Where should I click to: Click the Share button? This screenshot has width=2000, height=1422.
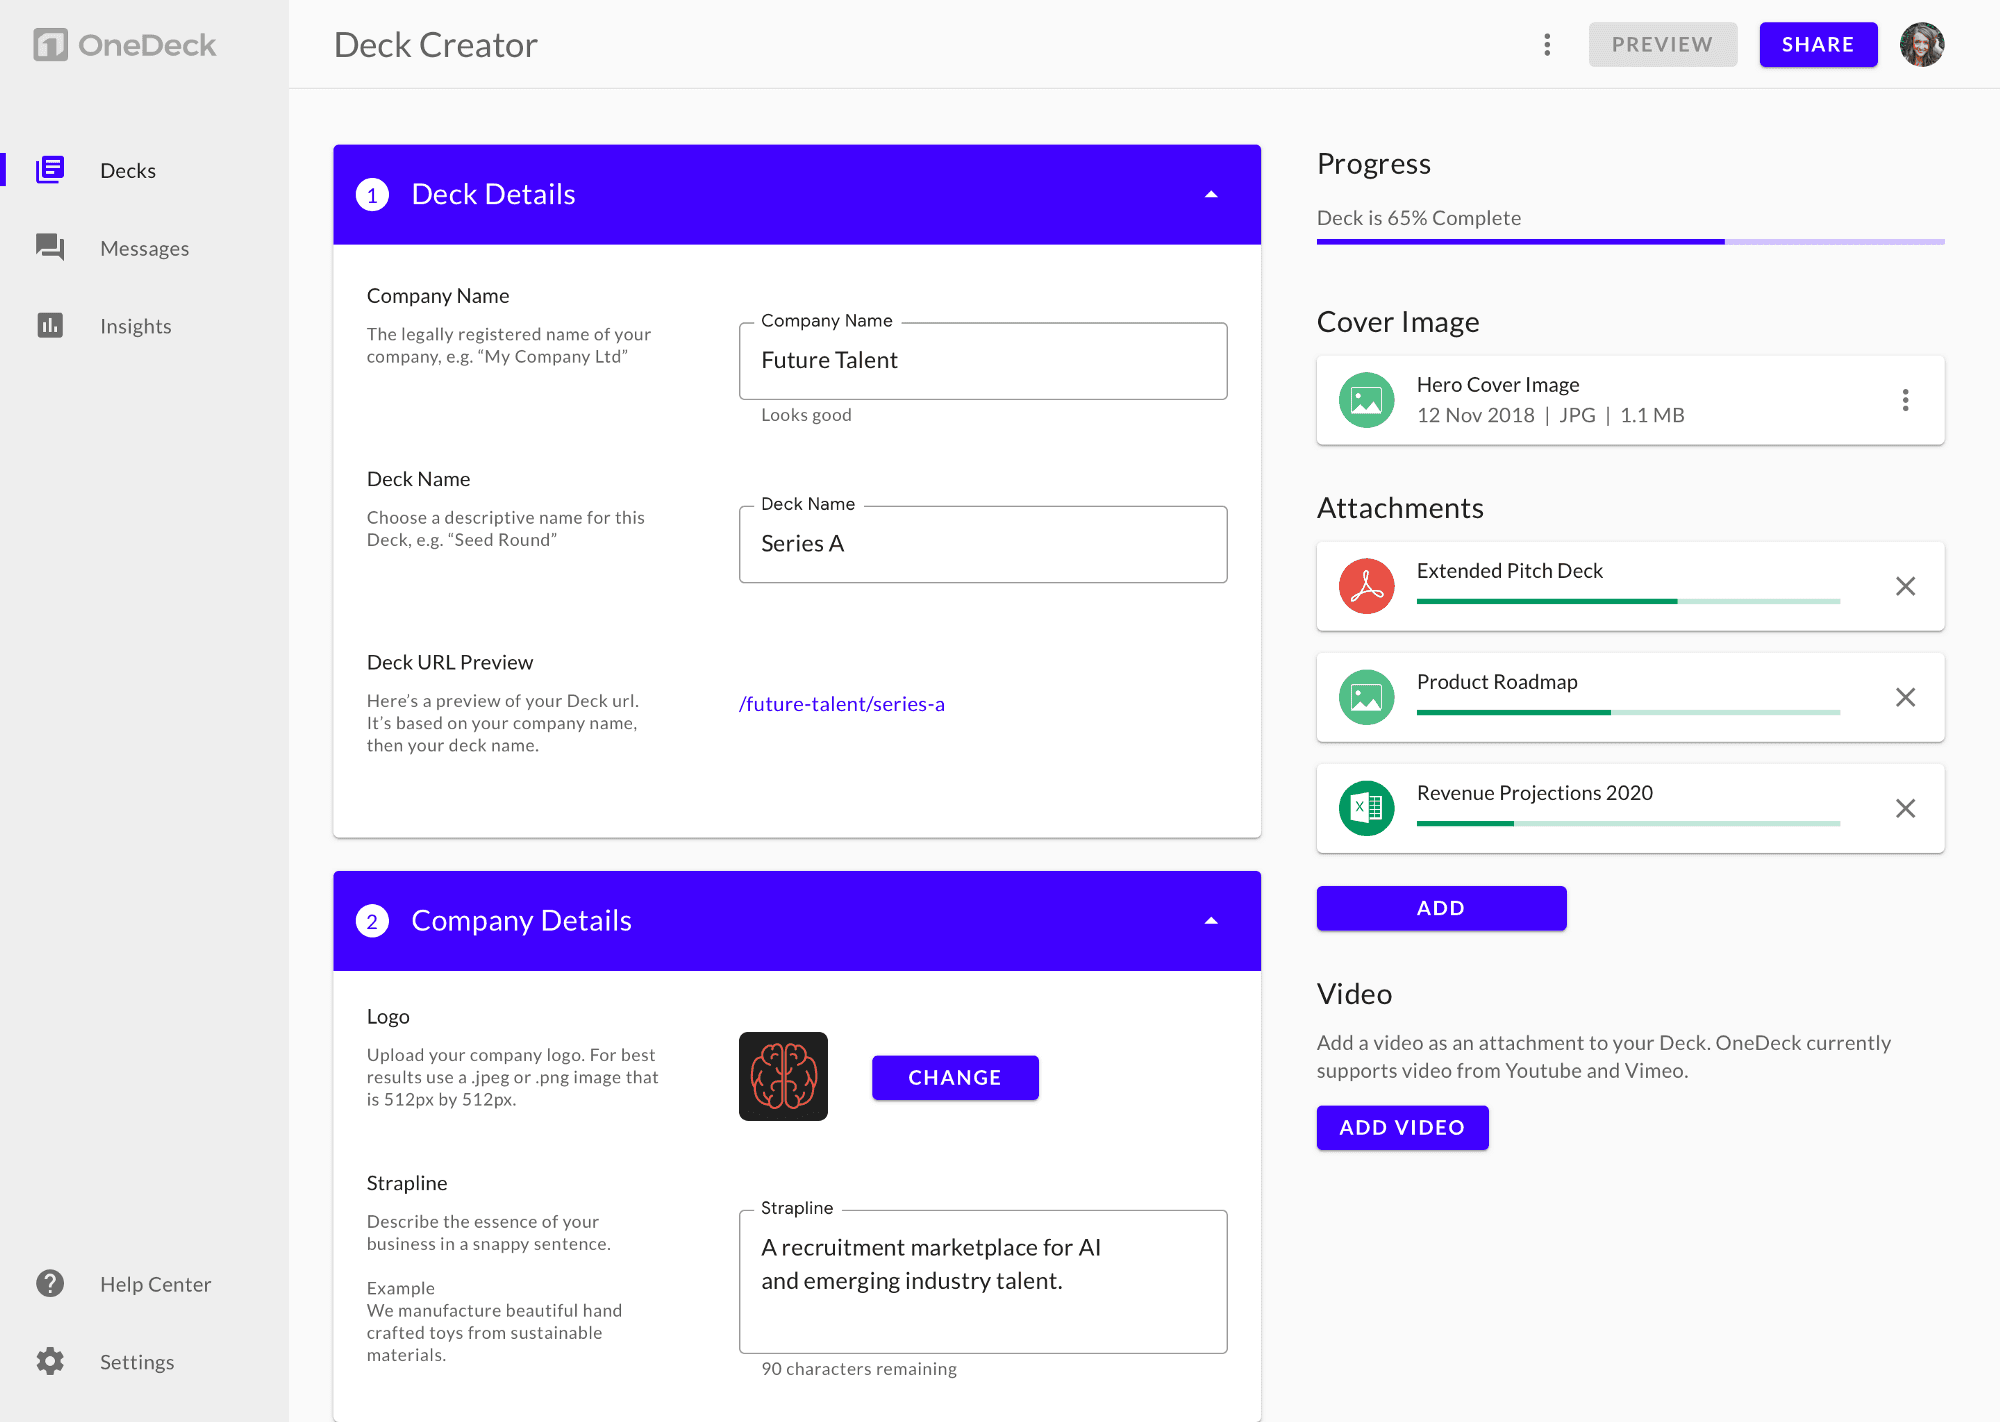1818,45
